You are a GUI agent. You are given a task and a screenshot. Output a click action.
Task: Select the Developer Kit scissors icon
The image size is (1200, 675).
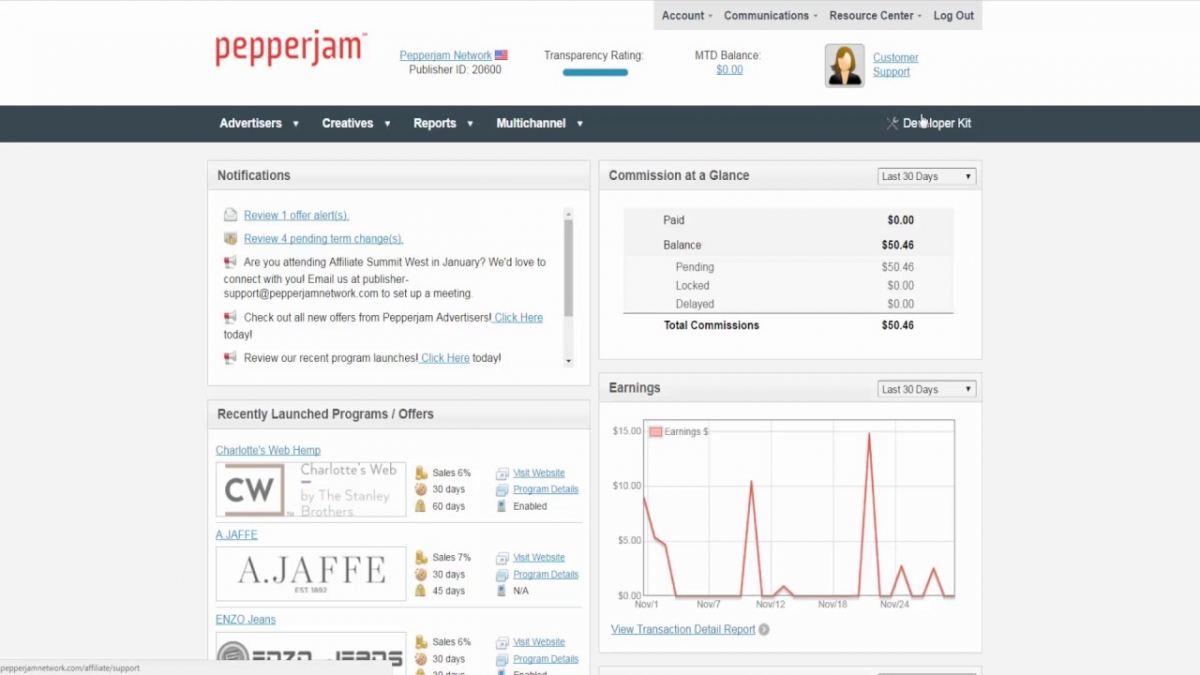click(x=892, y=123)
